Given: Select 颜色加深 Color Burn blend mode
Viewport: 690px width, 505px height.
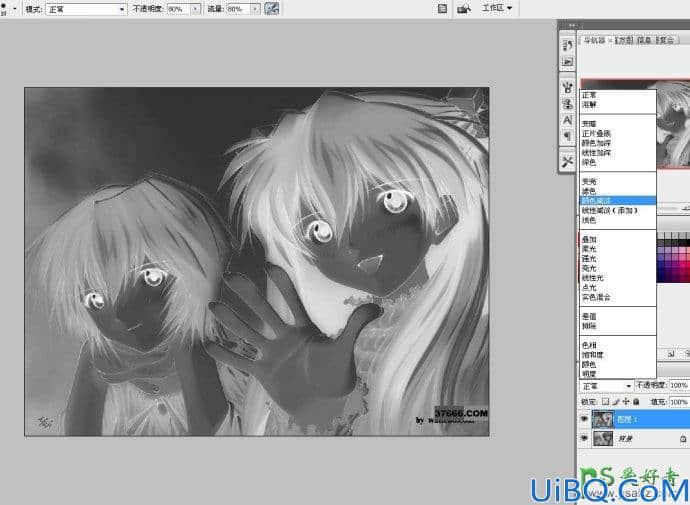Looking at the screenshot, I should click(x=618, y=143).
